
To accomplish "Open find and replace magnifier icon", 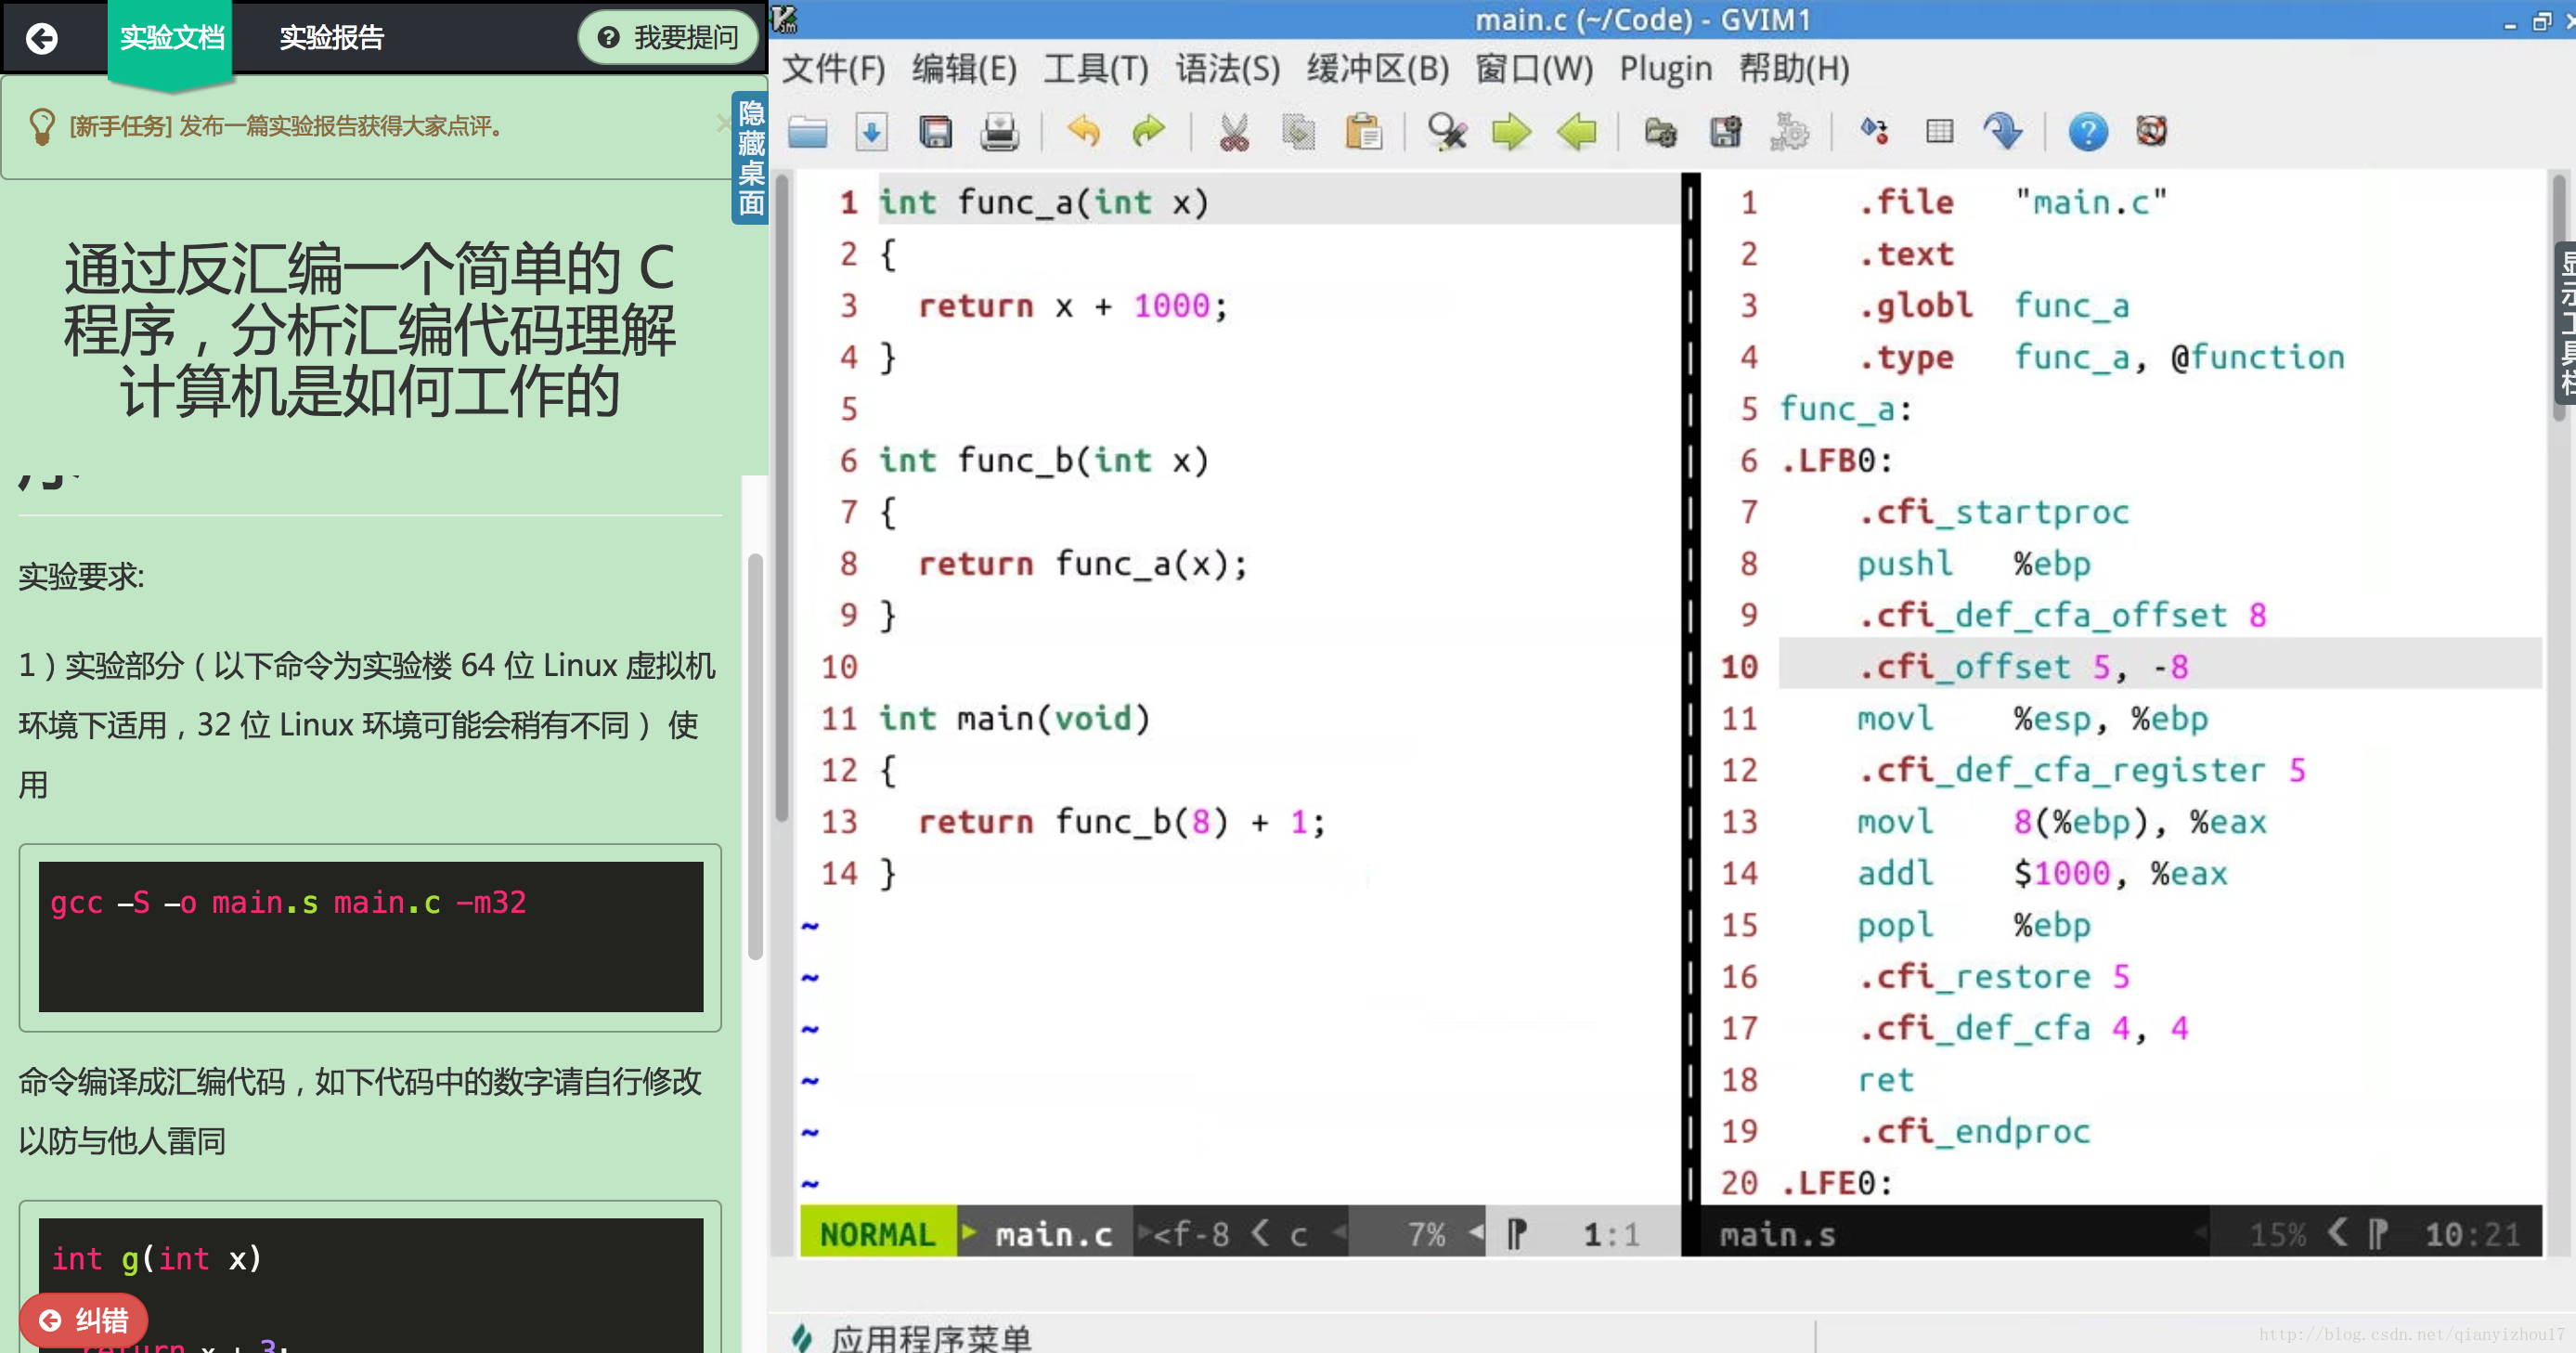I will point(1446,132).
